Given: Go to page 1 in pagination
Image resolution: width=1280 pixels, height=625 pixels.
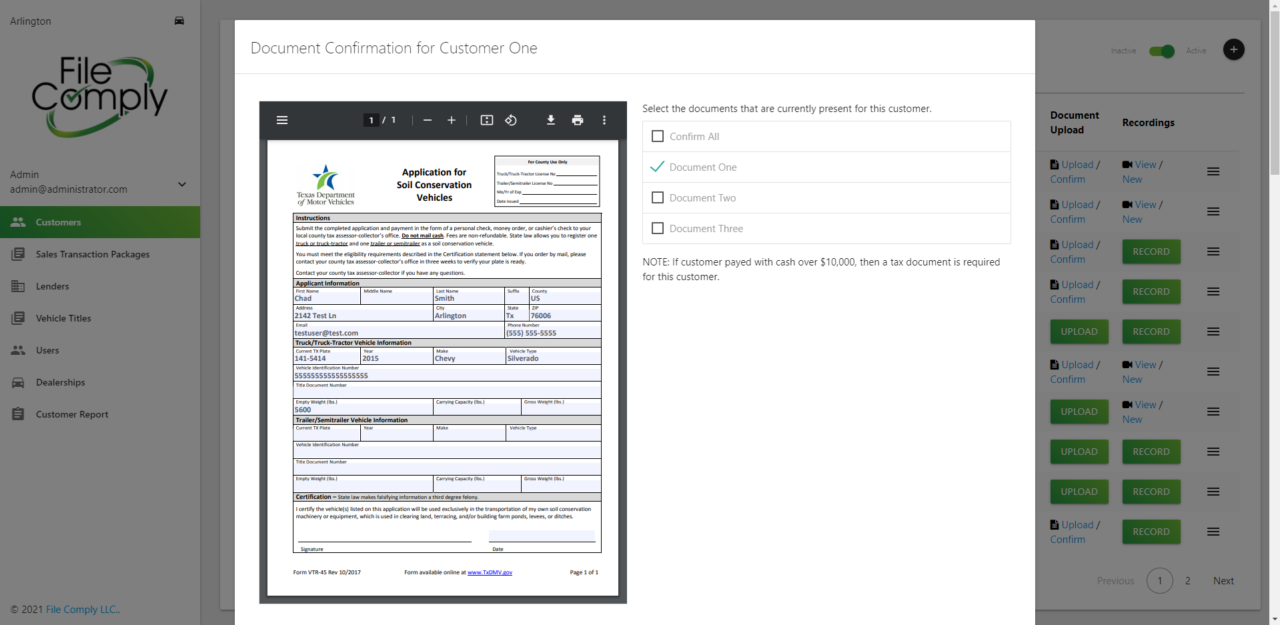Looking at the screenshot, I should [x=1159, y=581].
